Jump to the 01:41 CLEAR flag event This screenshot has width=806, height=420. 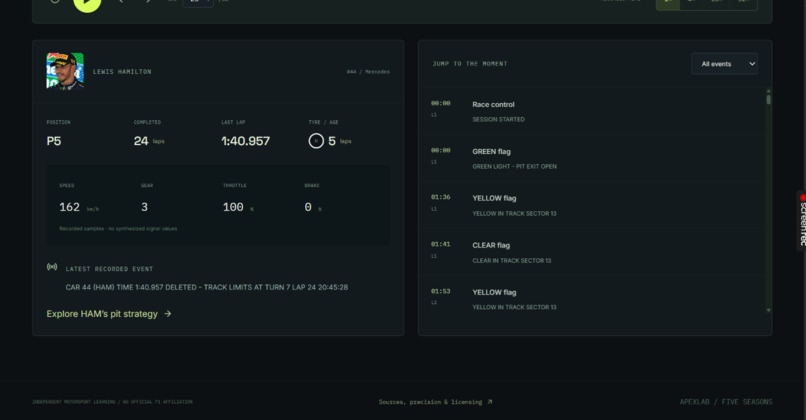point(593,252)
